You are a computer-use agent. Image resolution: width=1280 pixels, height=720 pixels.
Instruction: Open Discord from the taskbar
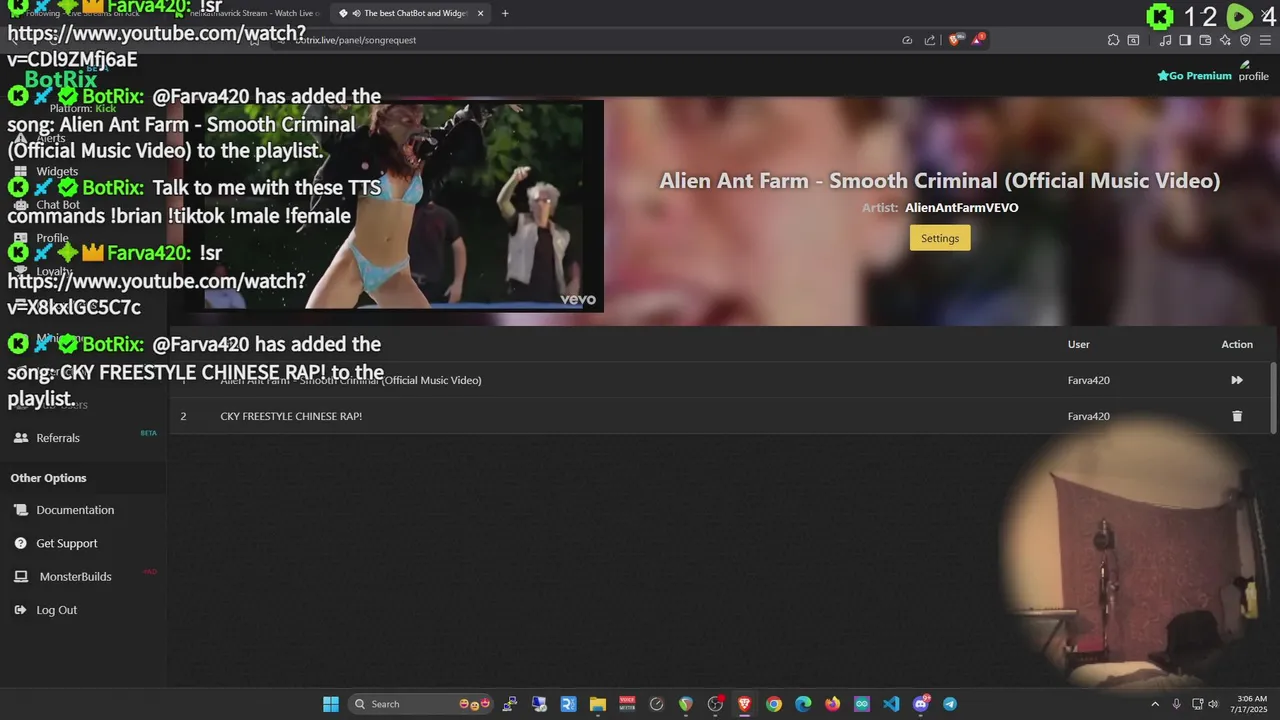click(x=921, y=704)
